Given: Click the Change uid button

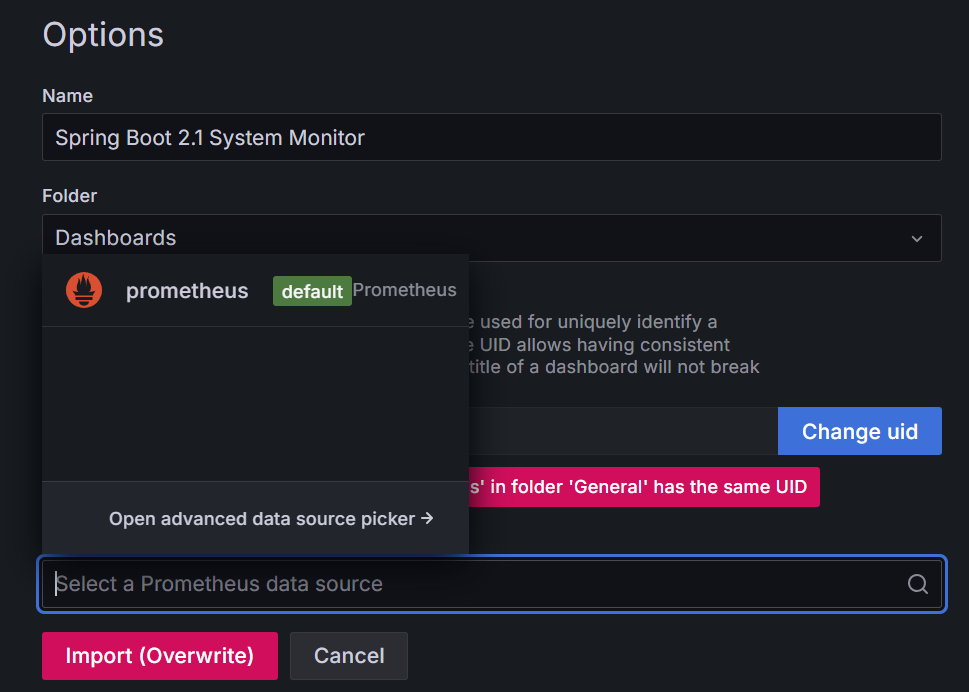Looking at the screenshot, I should coord(860,431).
